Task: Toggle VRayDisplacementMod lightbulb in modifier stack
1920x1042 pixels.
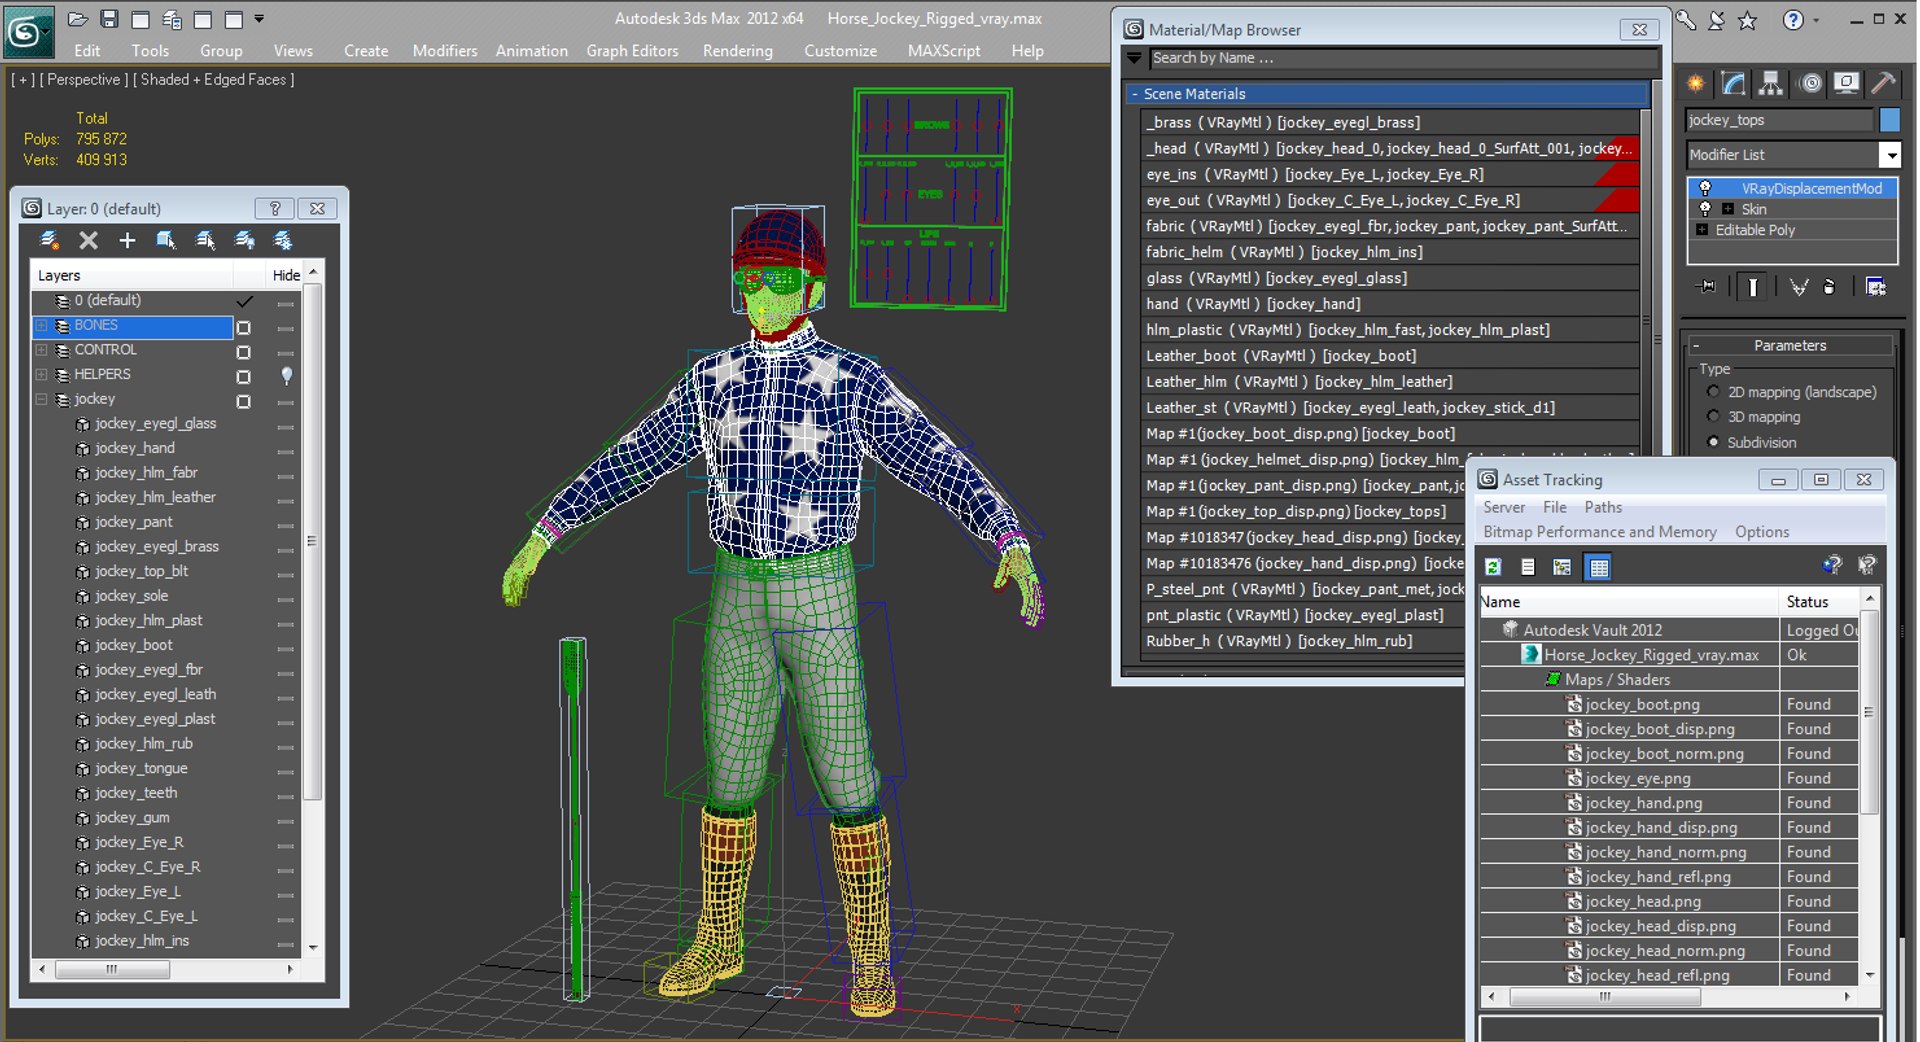Action: (1705, 188)
